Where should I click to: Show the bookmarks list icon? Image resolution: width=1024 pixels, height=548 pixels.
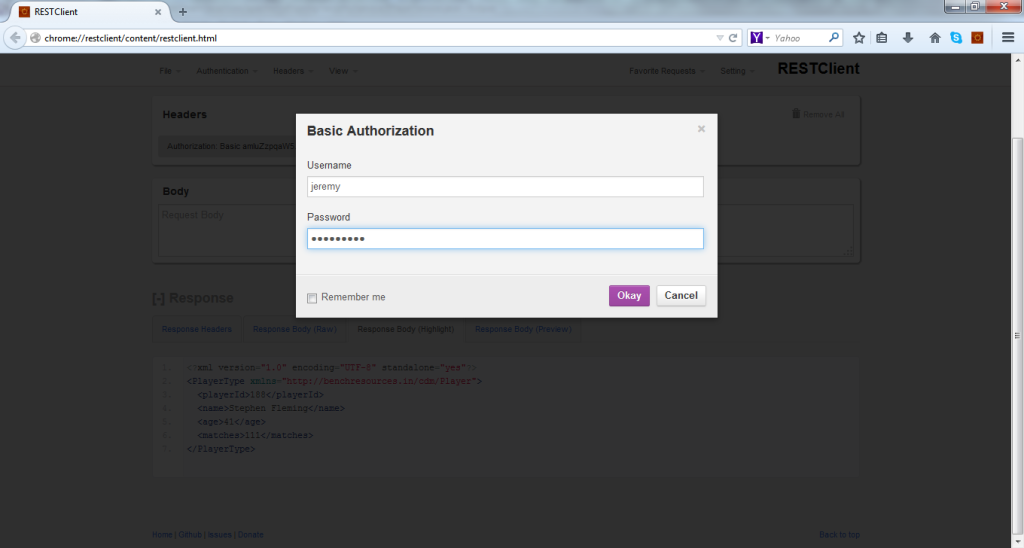(882, 38)
